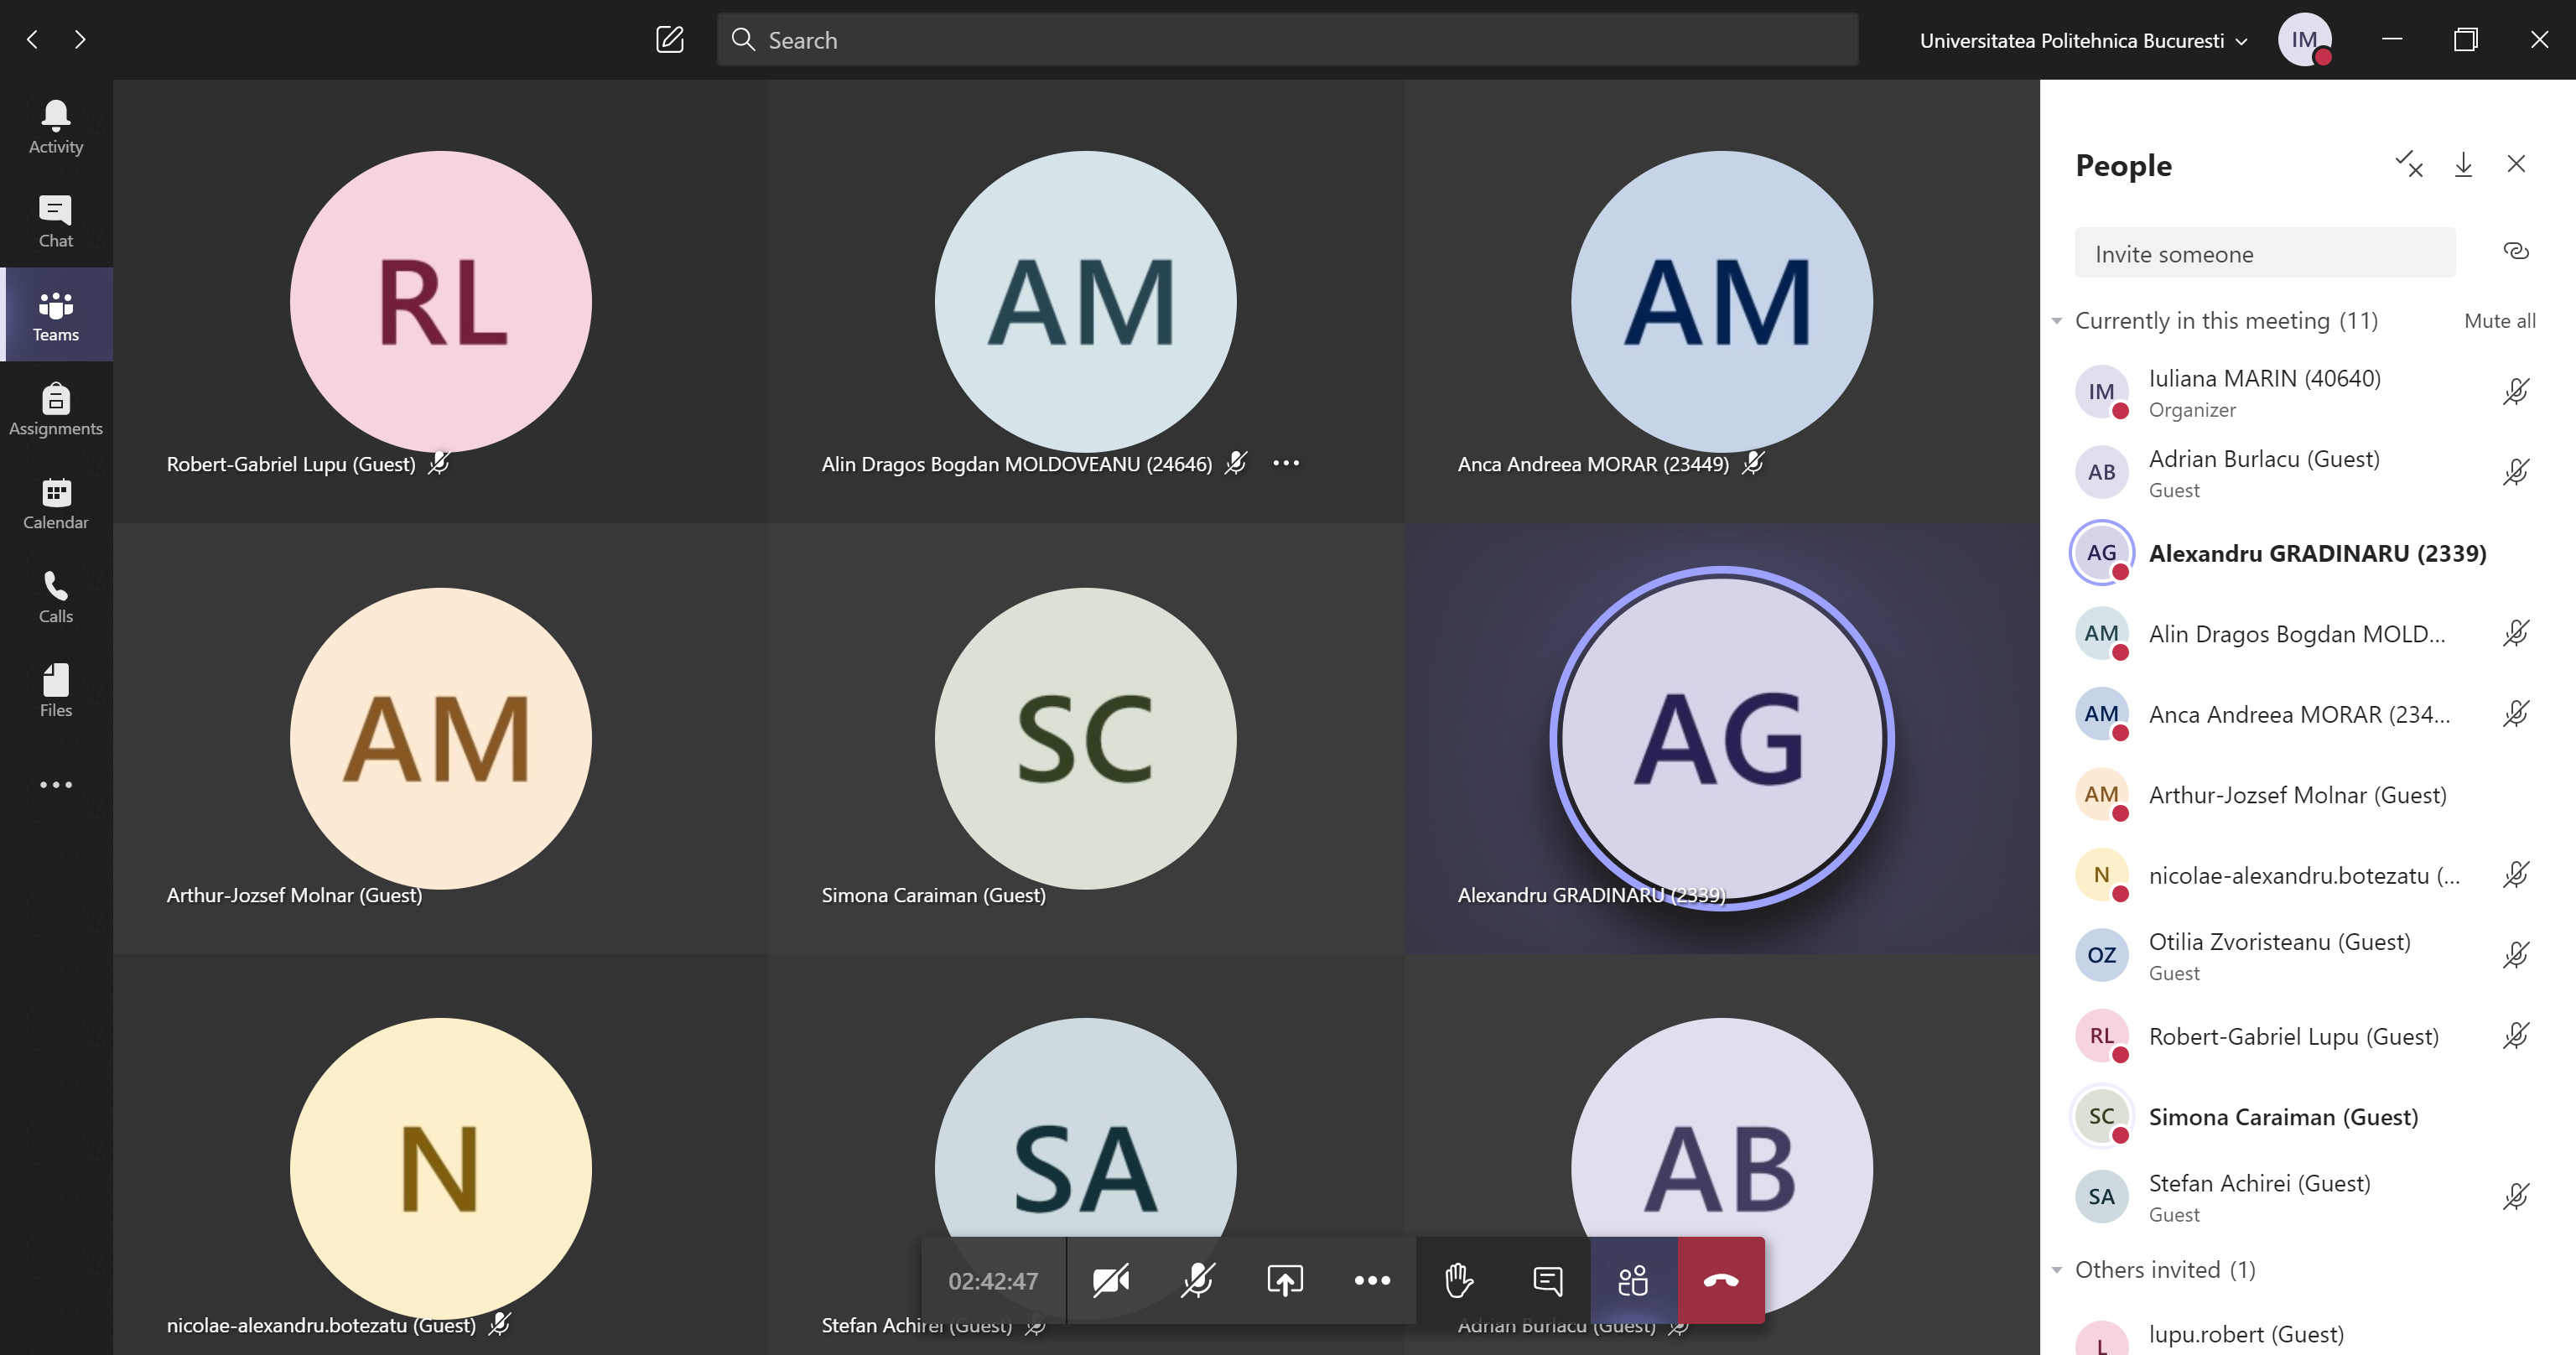Click the Invite someone field

2264,254
